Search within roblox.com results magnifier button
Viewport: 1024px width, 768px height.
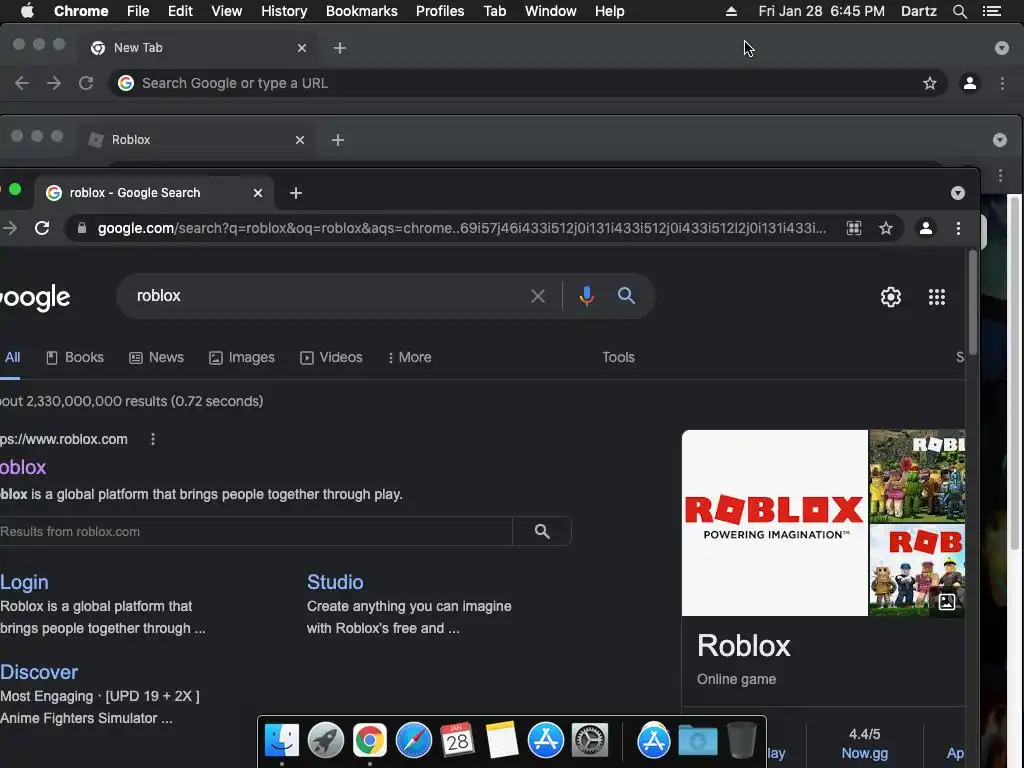click(542, 531)
